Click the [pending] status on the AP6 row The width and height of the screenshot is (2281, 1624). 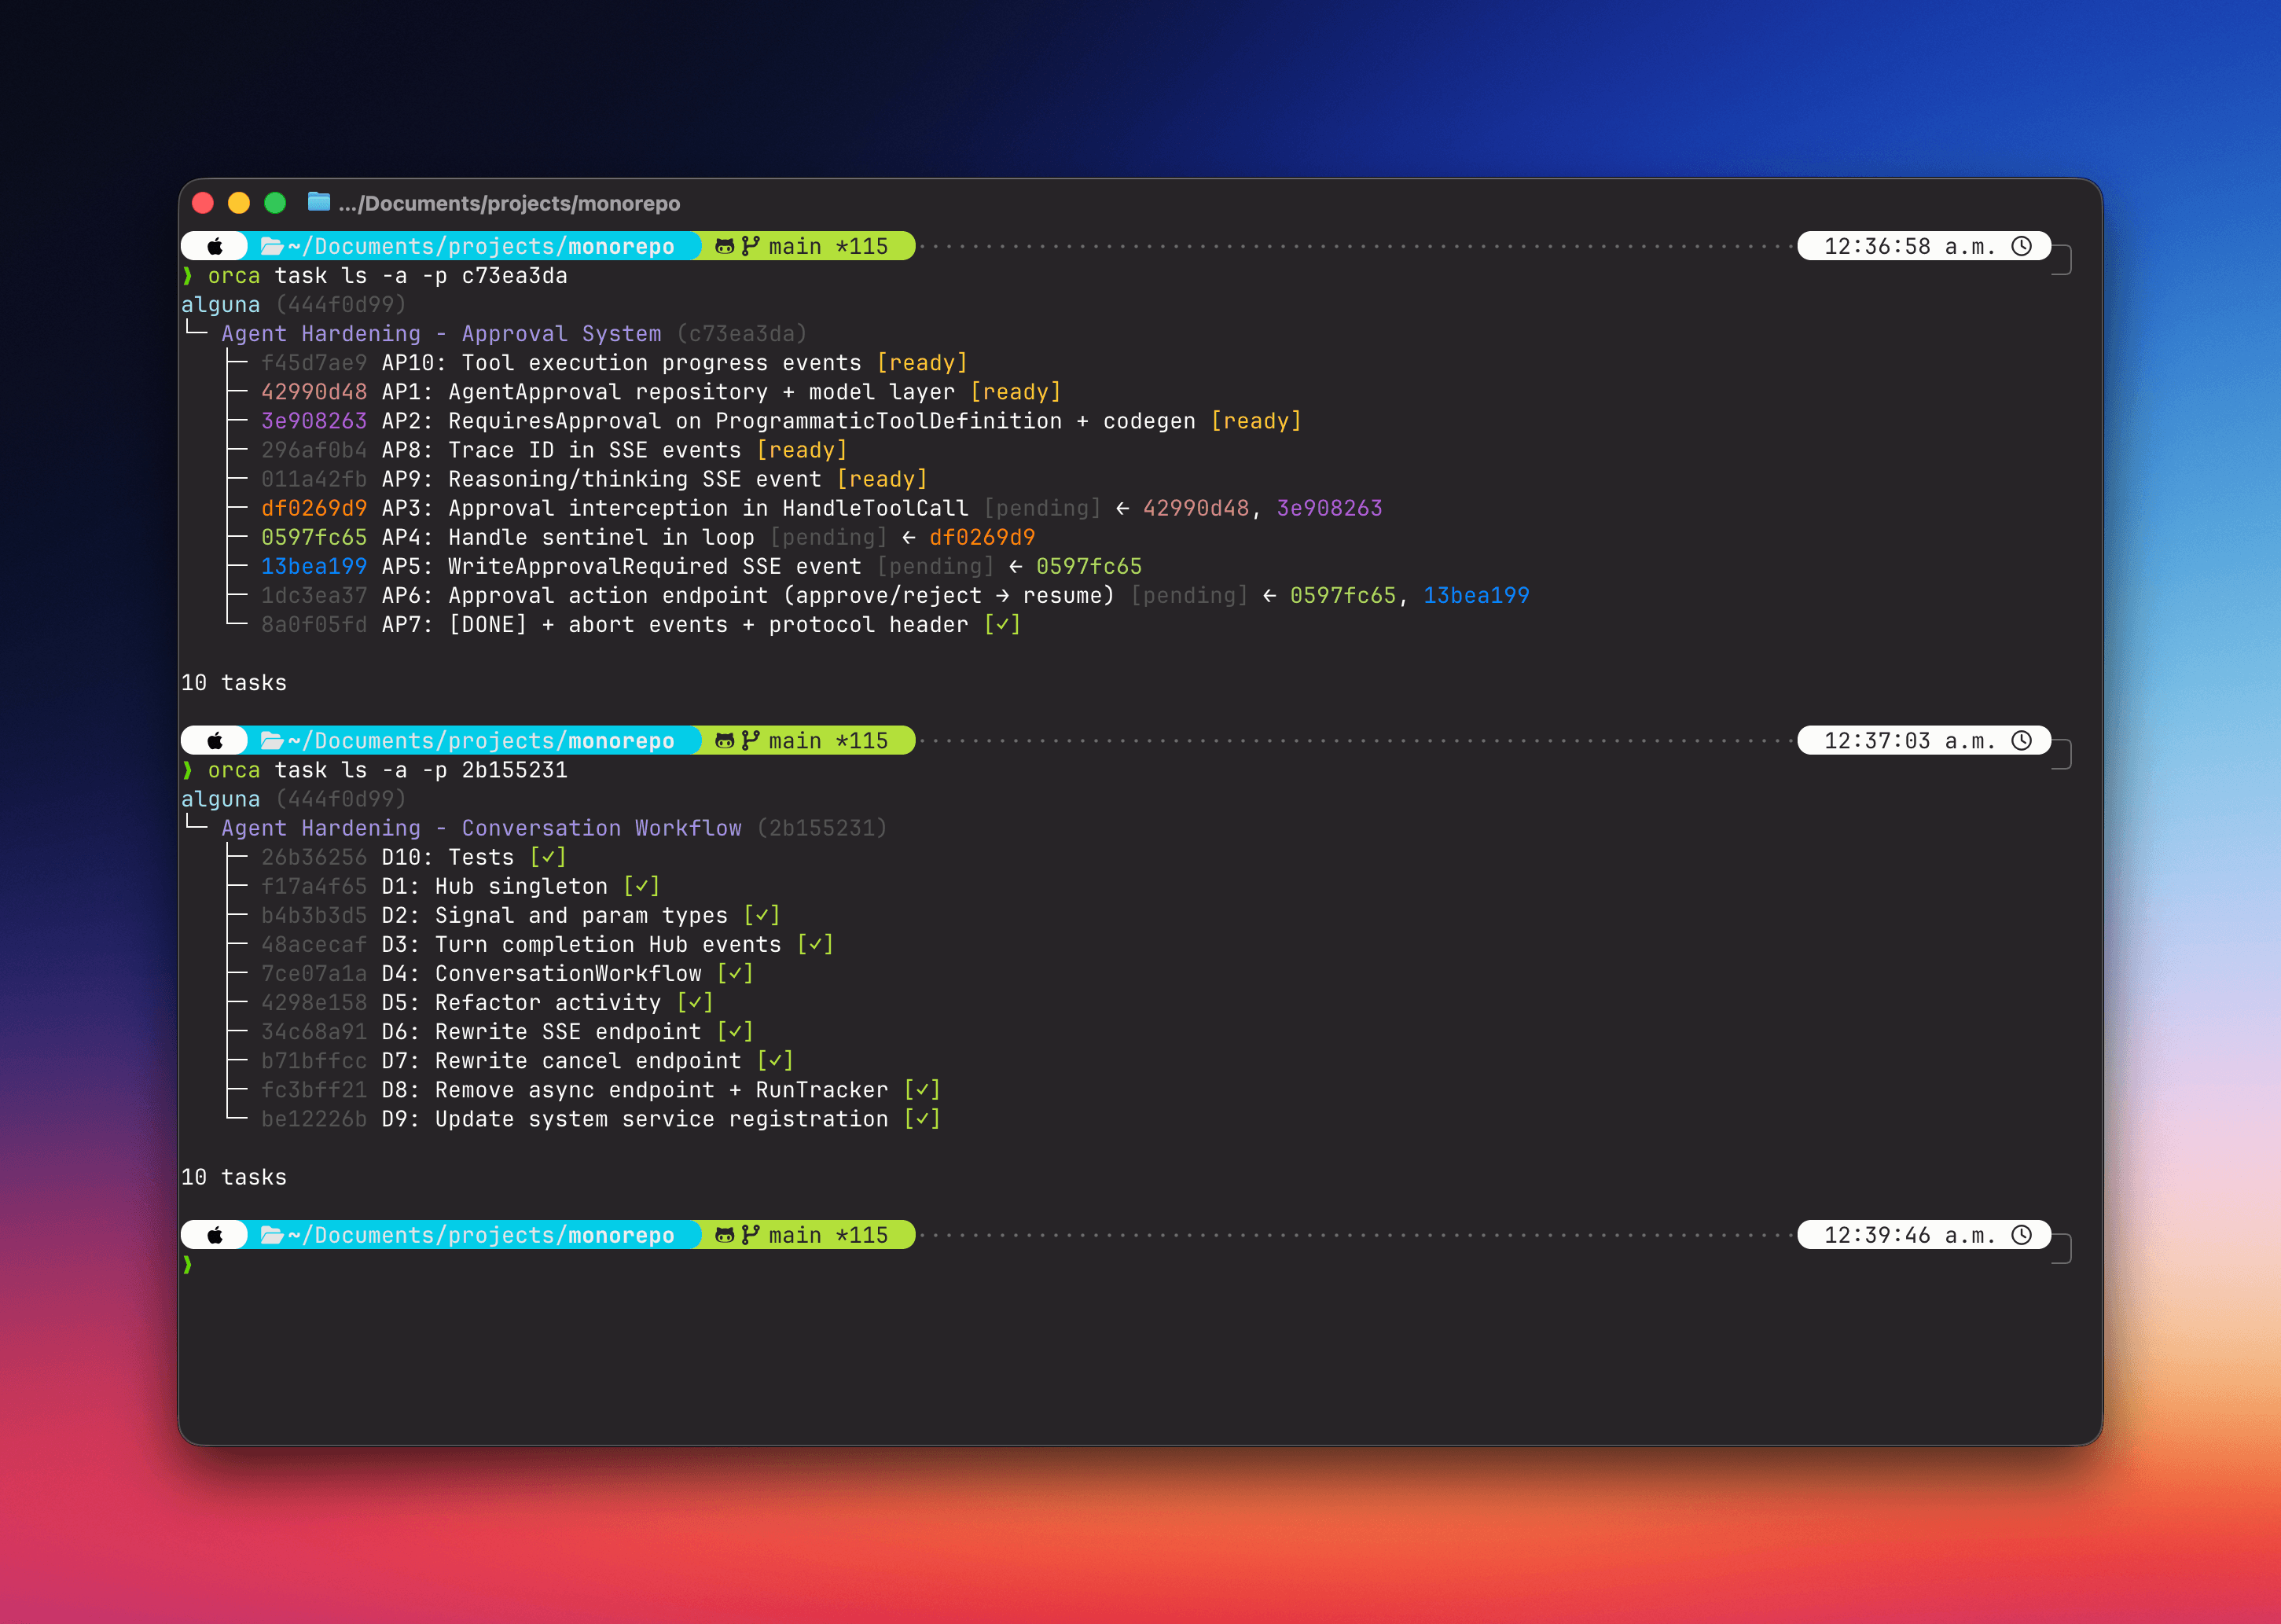click(x=1189, y=595)
